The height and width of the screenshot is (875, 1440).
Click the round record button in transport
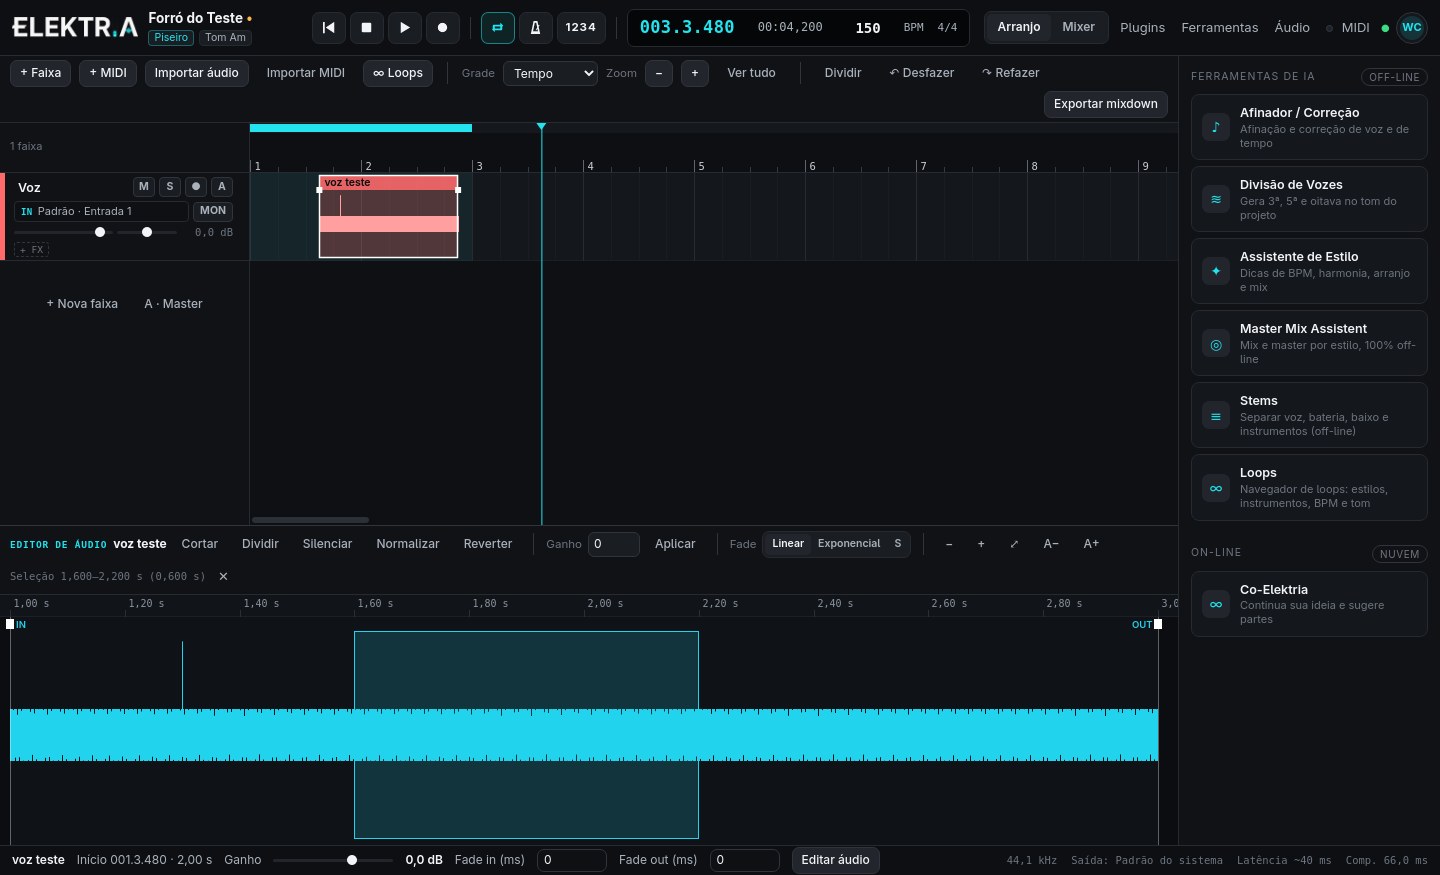tap(443, 28)
